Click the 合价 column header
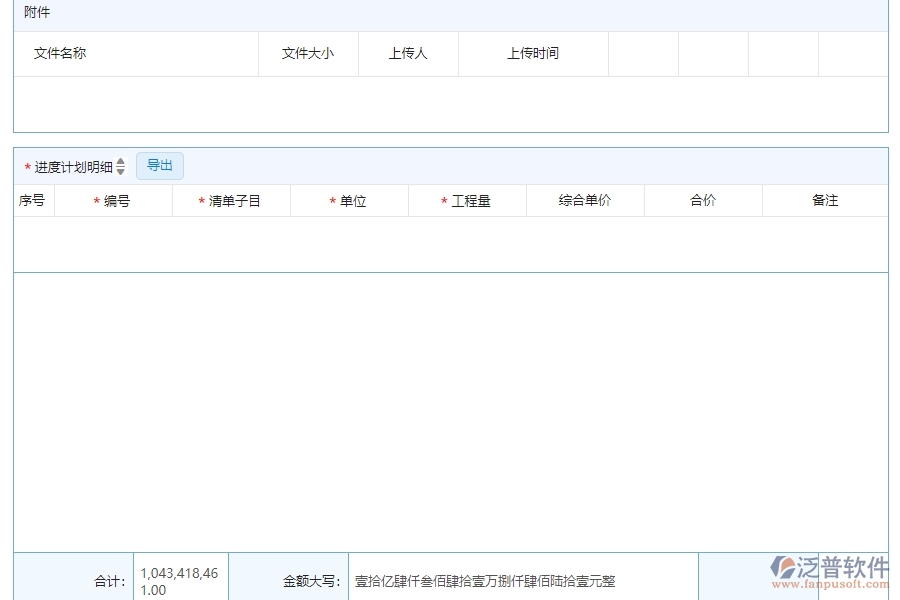The image size is (900, 600). point(702,200)
